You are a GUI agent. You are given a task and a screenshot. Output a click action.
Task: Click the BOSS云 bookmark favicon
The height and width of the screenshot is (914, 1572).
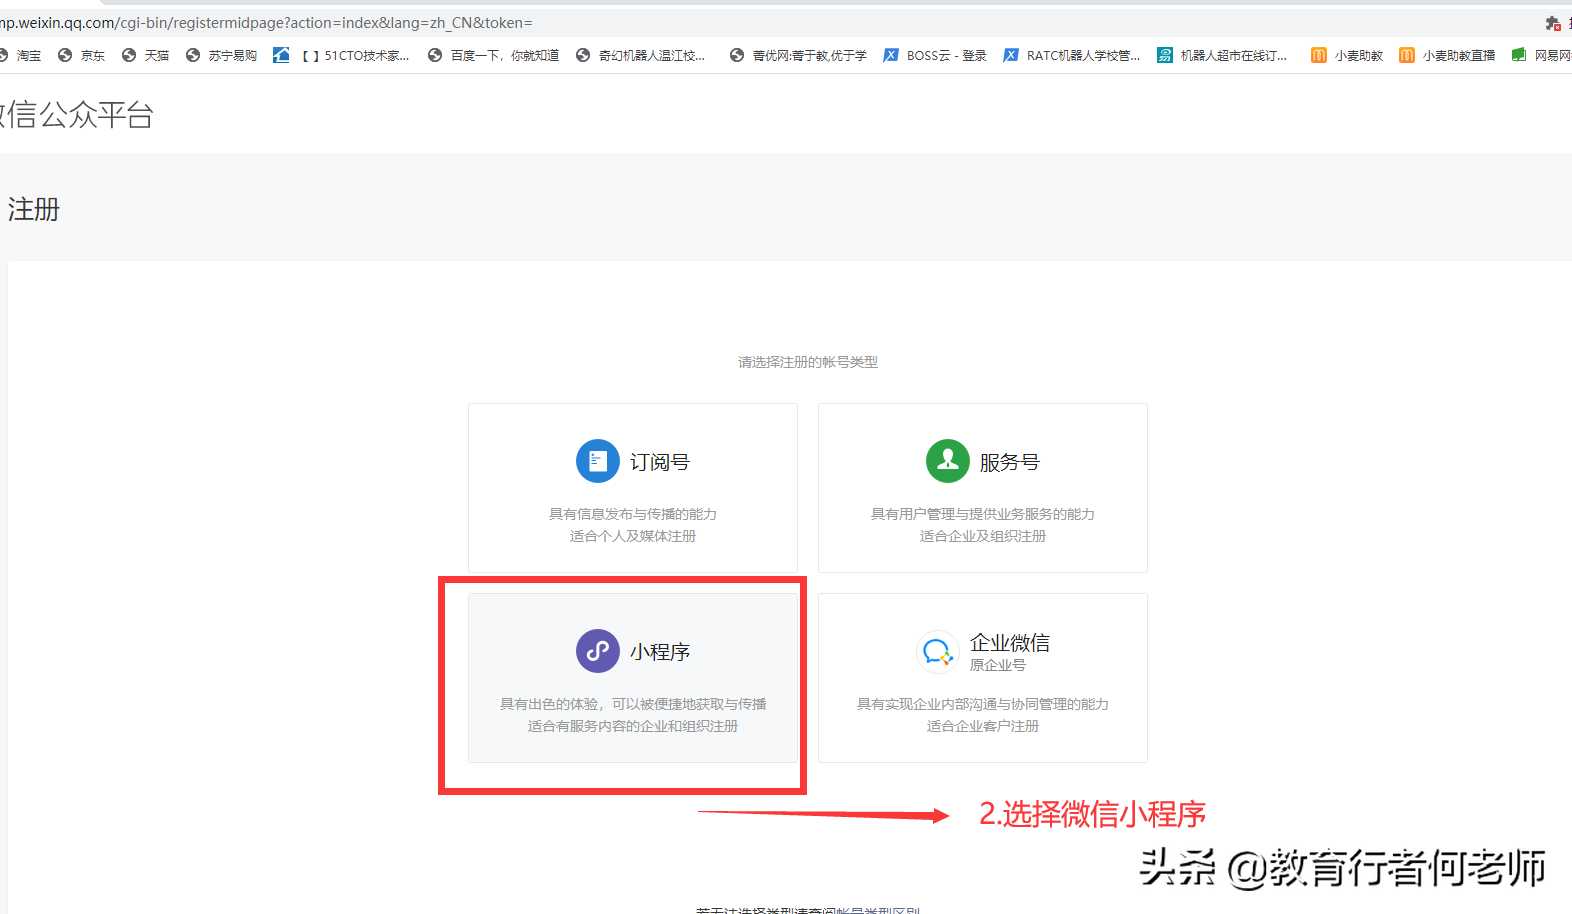[x=891, y=55]
